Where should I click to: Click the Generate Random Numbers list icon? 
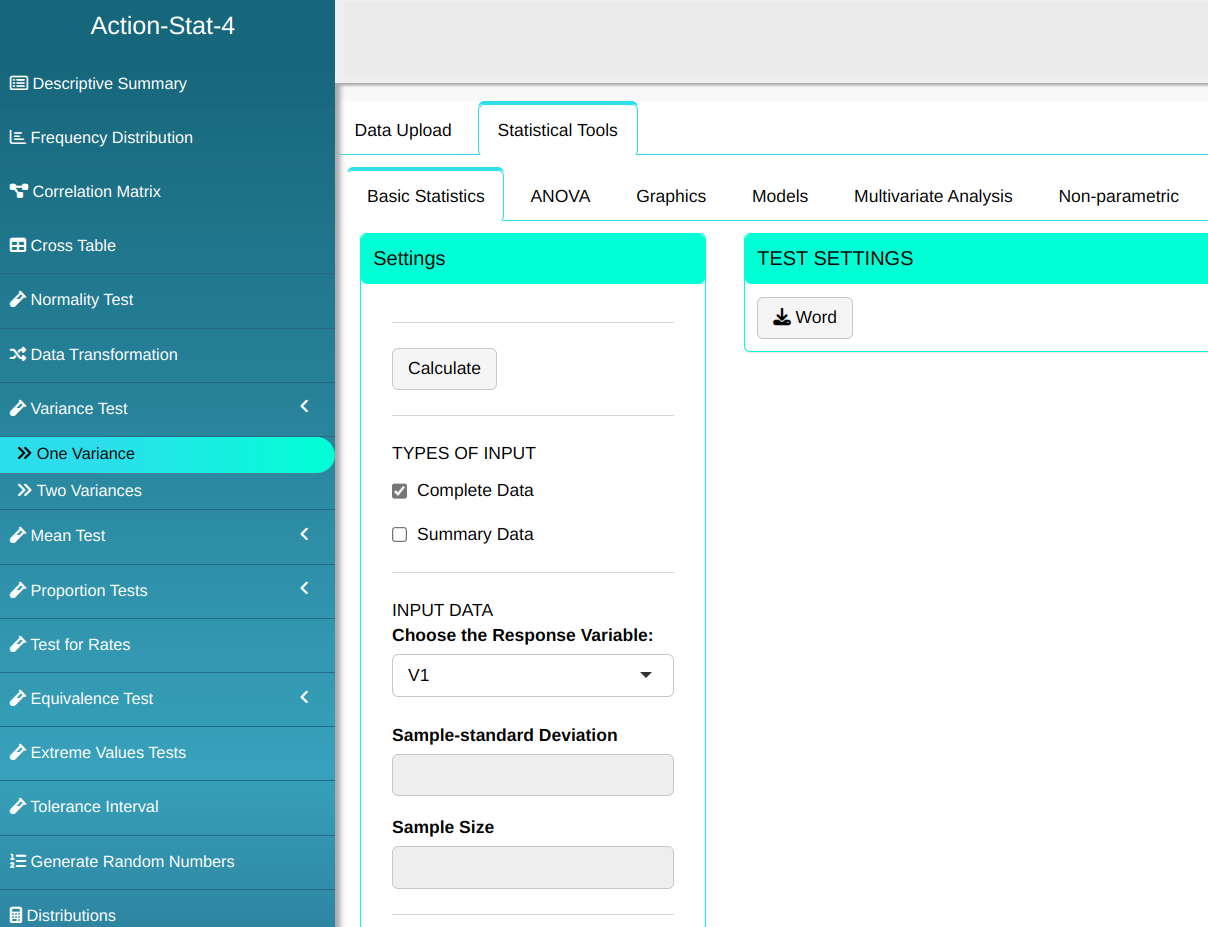coord(18,862)
